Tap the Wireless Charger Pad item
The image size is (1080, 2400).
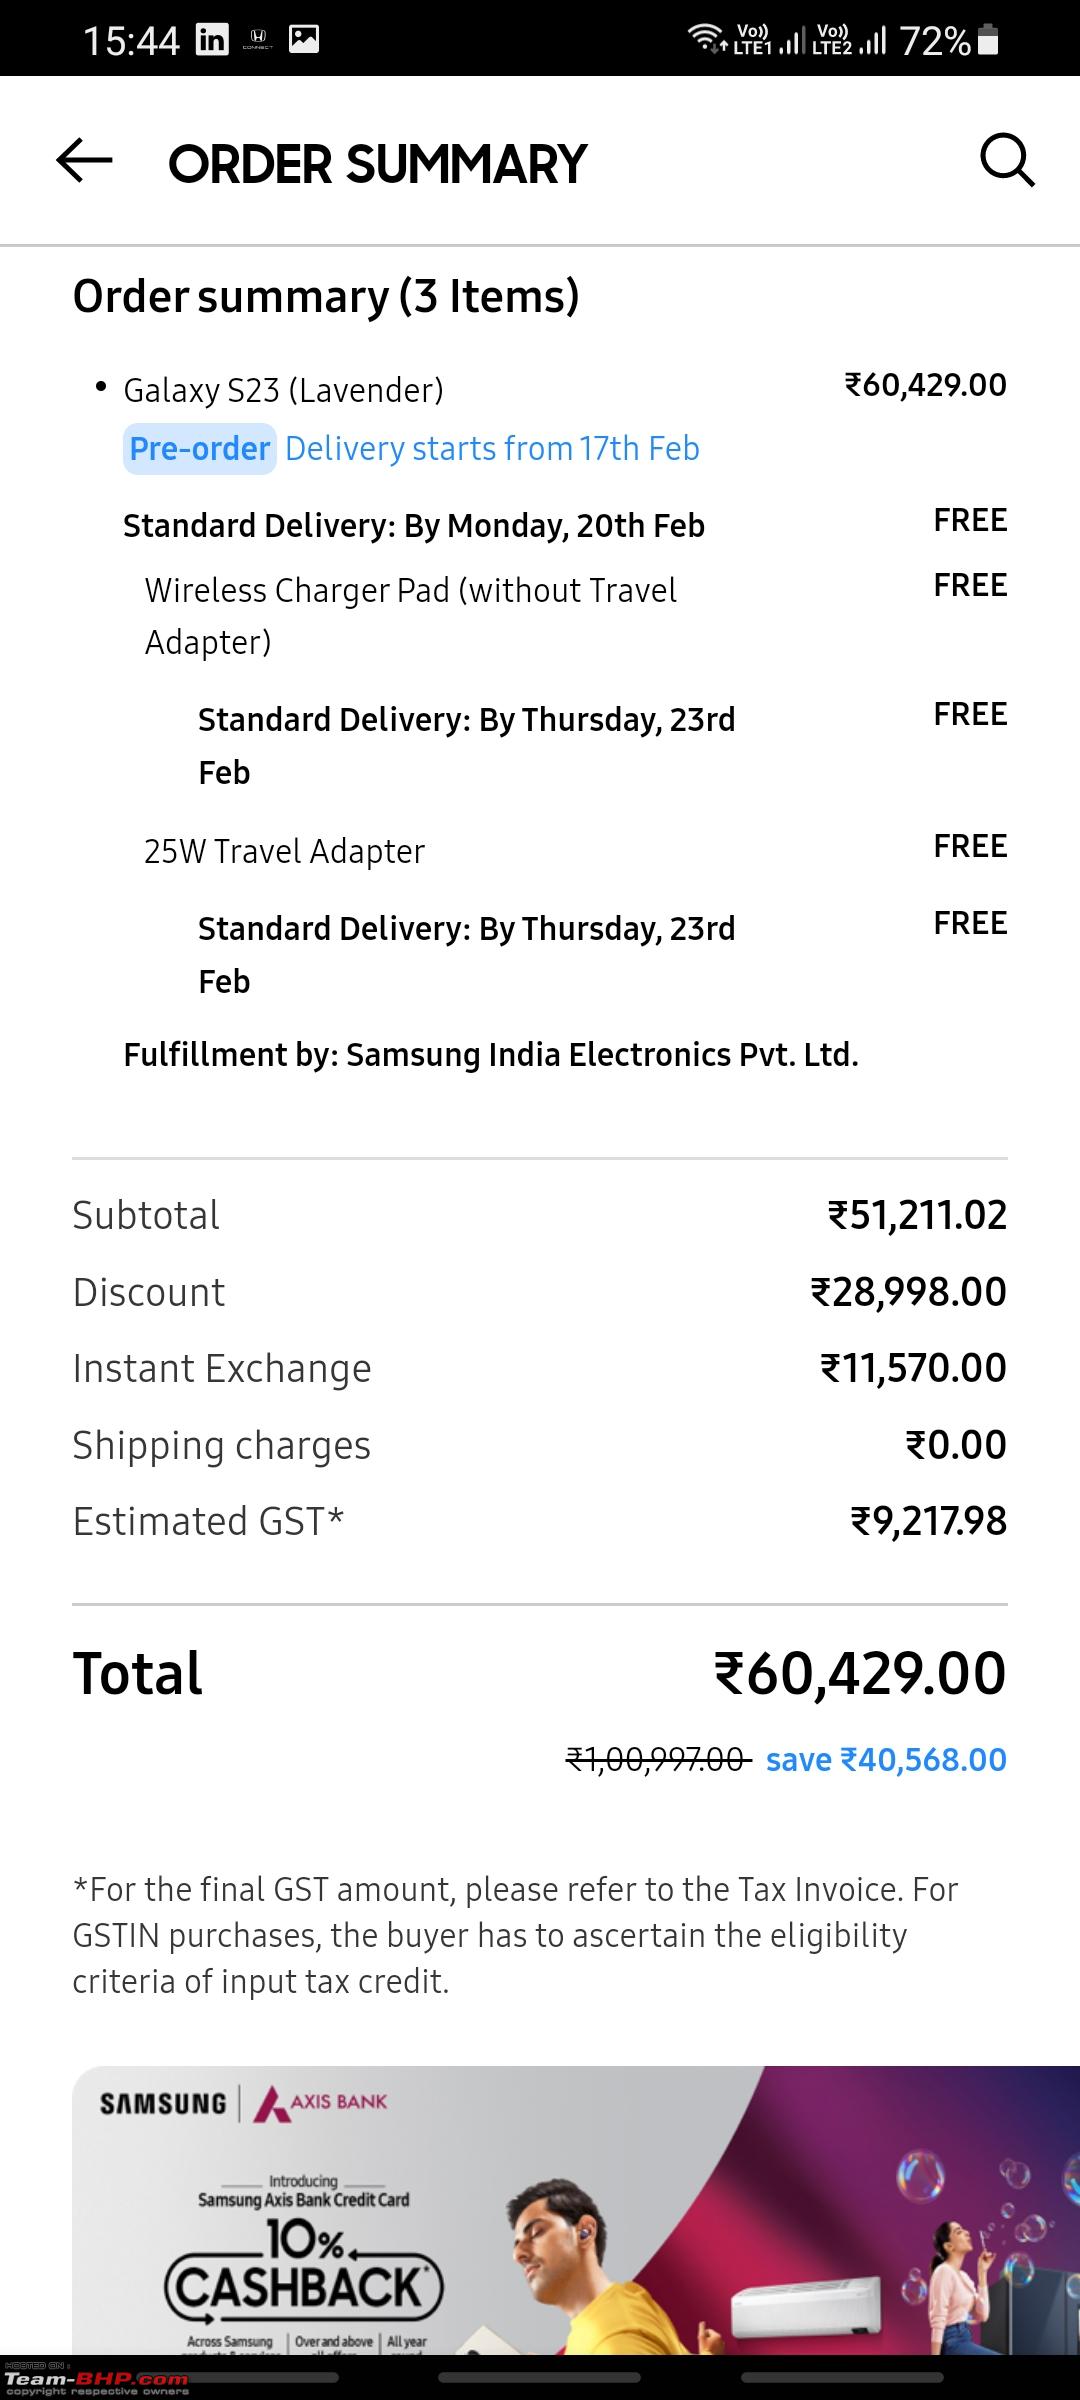coord(411,616)
